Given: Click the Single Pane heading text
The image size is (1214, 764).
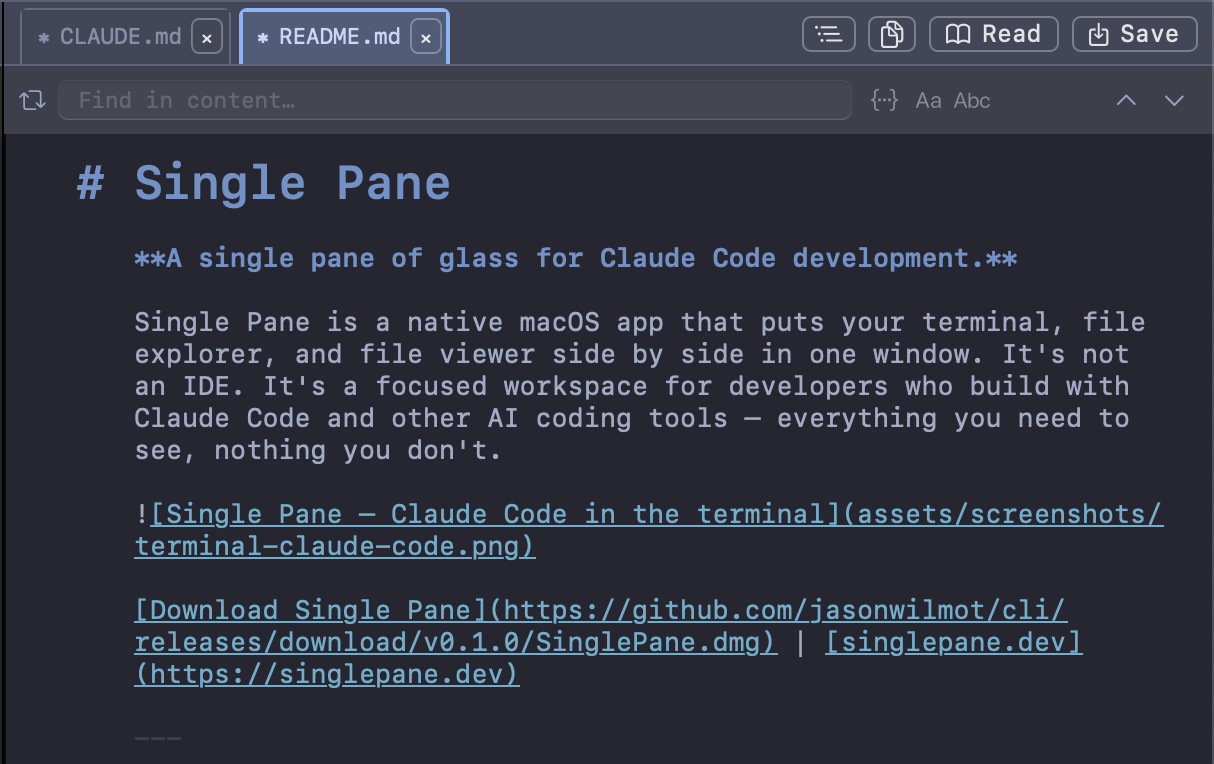Looking at the screenshot, I should coord(292,183).
